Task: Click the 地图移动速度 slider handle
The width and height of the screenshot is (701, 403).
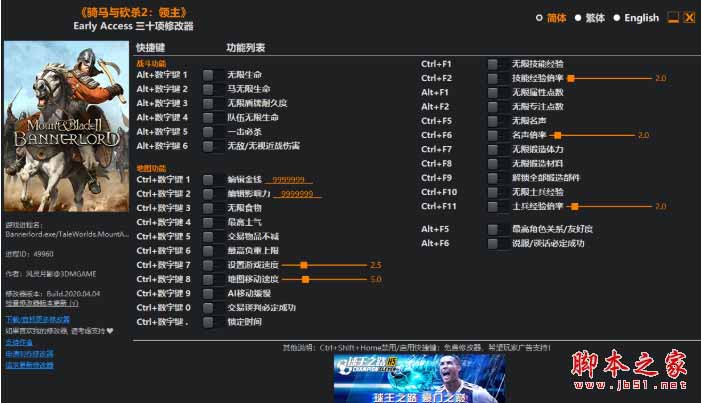Action: [305, 280]
